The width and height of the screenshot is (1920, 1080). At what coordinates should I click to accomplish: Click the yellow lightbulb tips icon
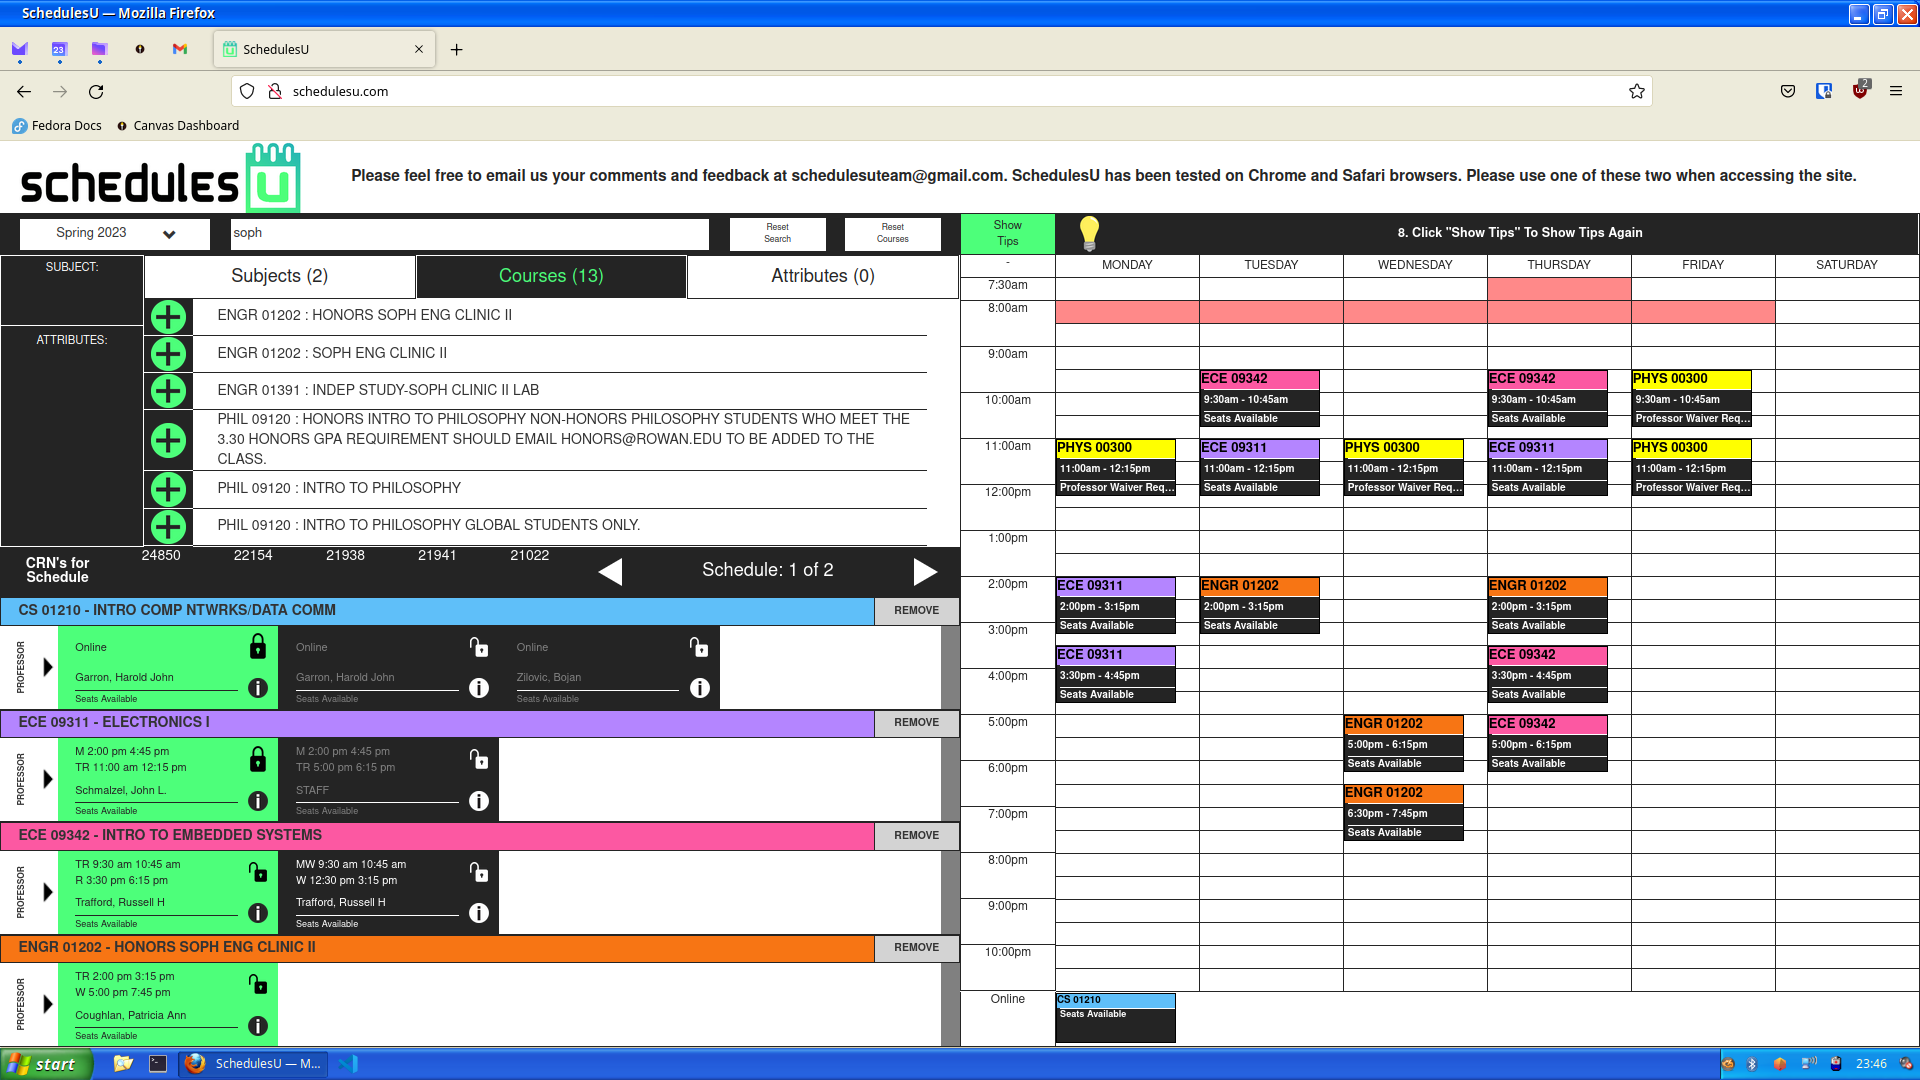click(1089, 233)
